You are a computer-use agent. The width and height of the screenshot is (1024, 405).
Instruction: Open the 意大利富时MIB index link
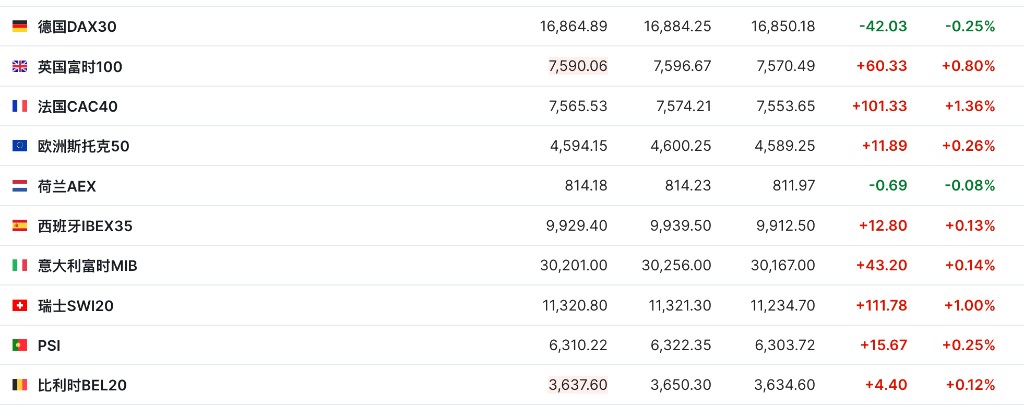(88, 266)
